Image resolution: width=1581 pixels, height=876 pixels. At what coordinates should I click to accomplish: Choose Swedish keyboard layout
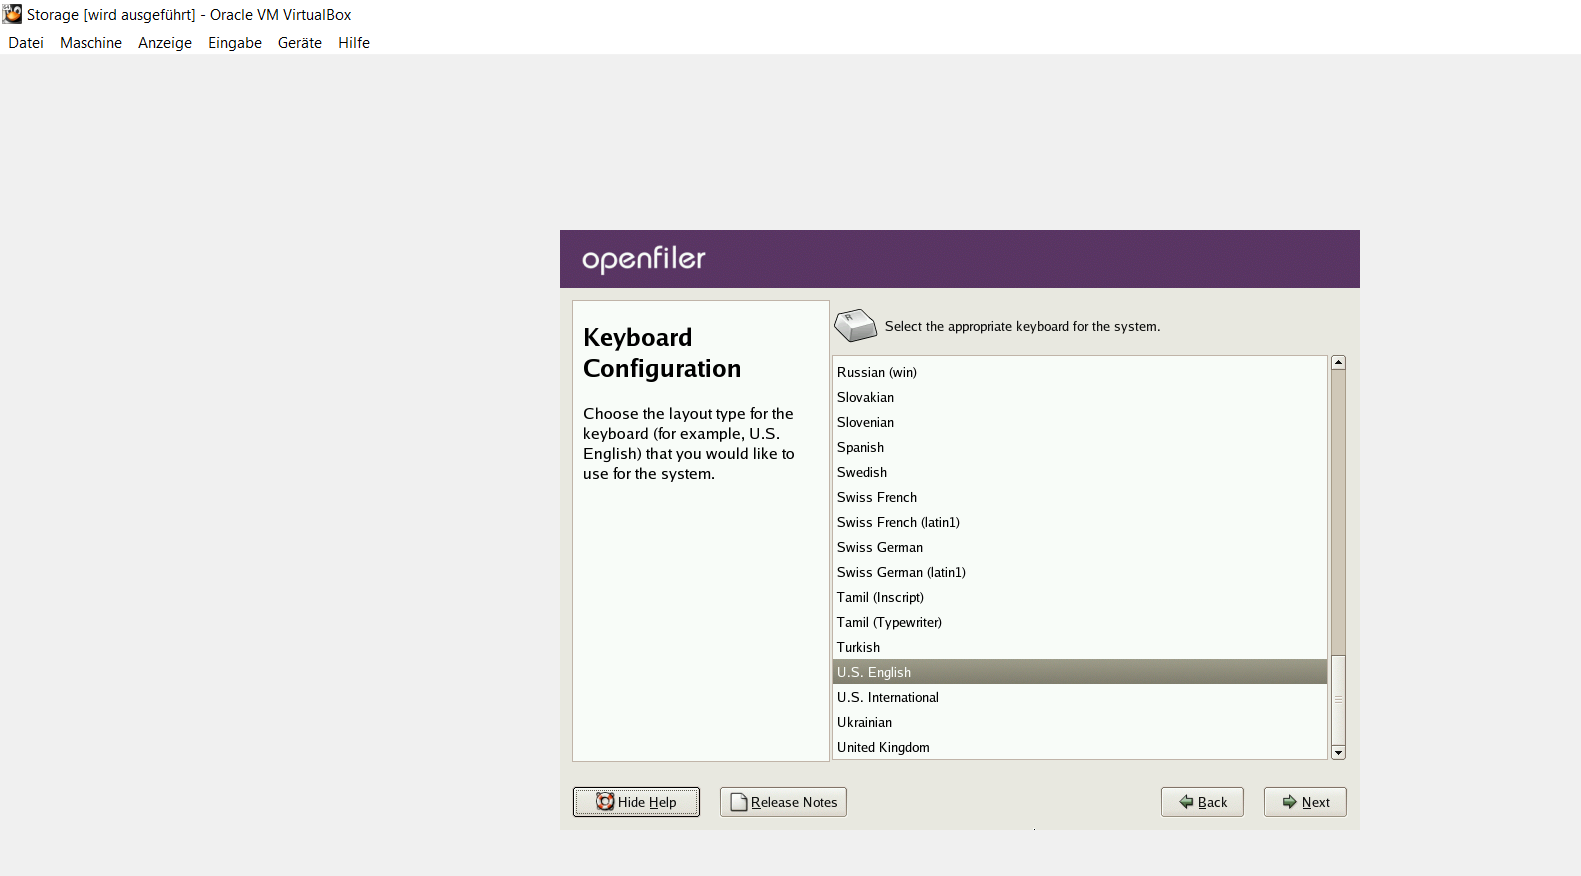pyautogui.click(x=1080, y=472)
